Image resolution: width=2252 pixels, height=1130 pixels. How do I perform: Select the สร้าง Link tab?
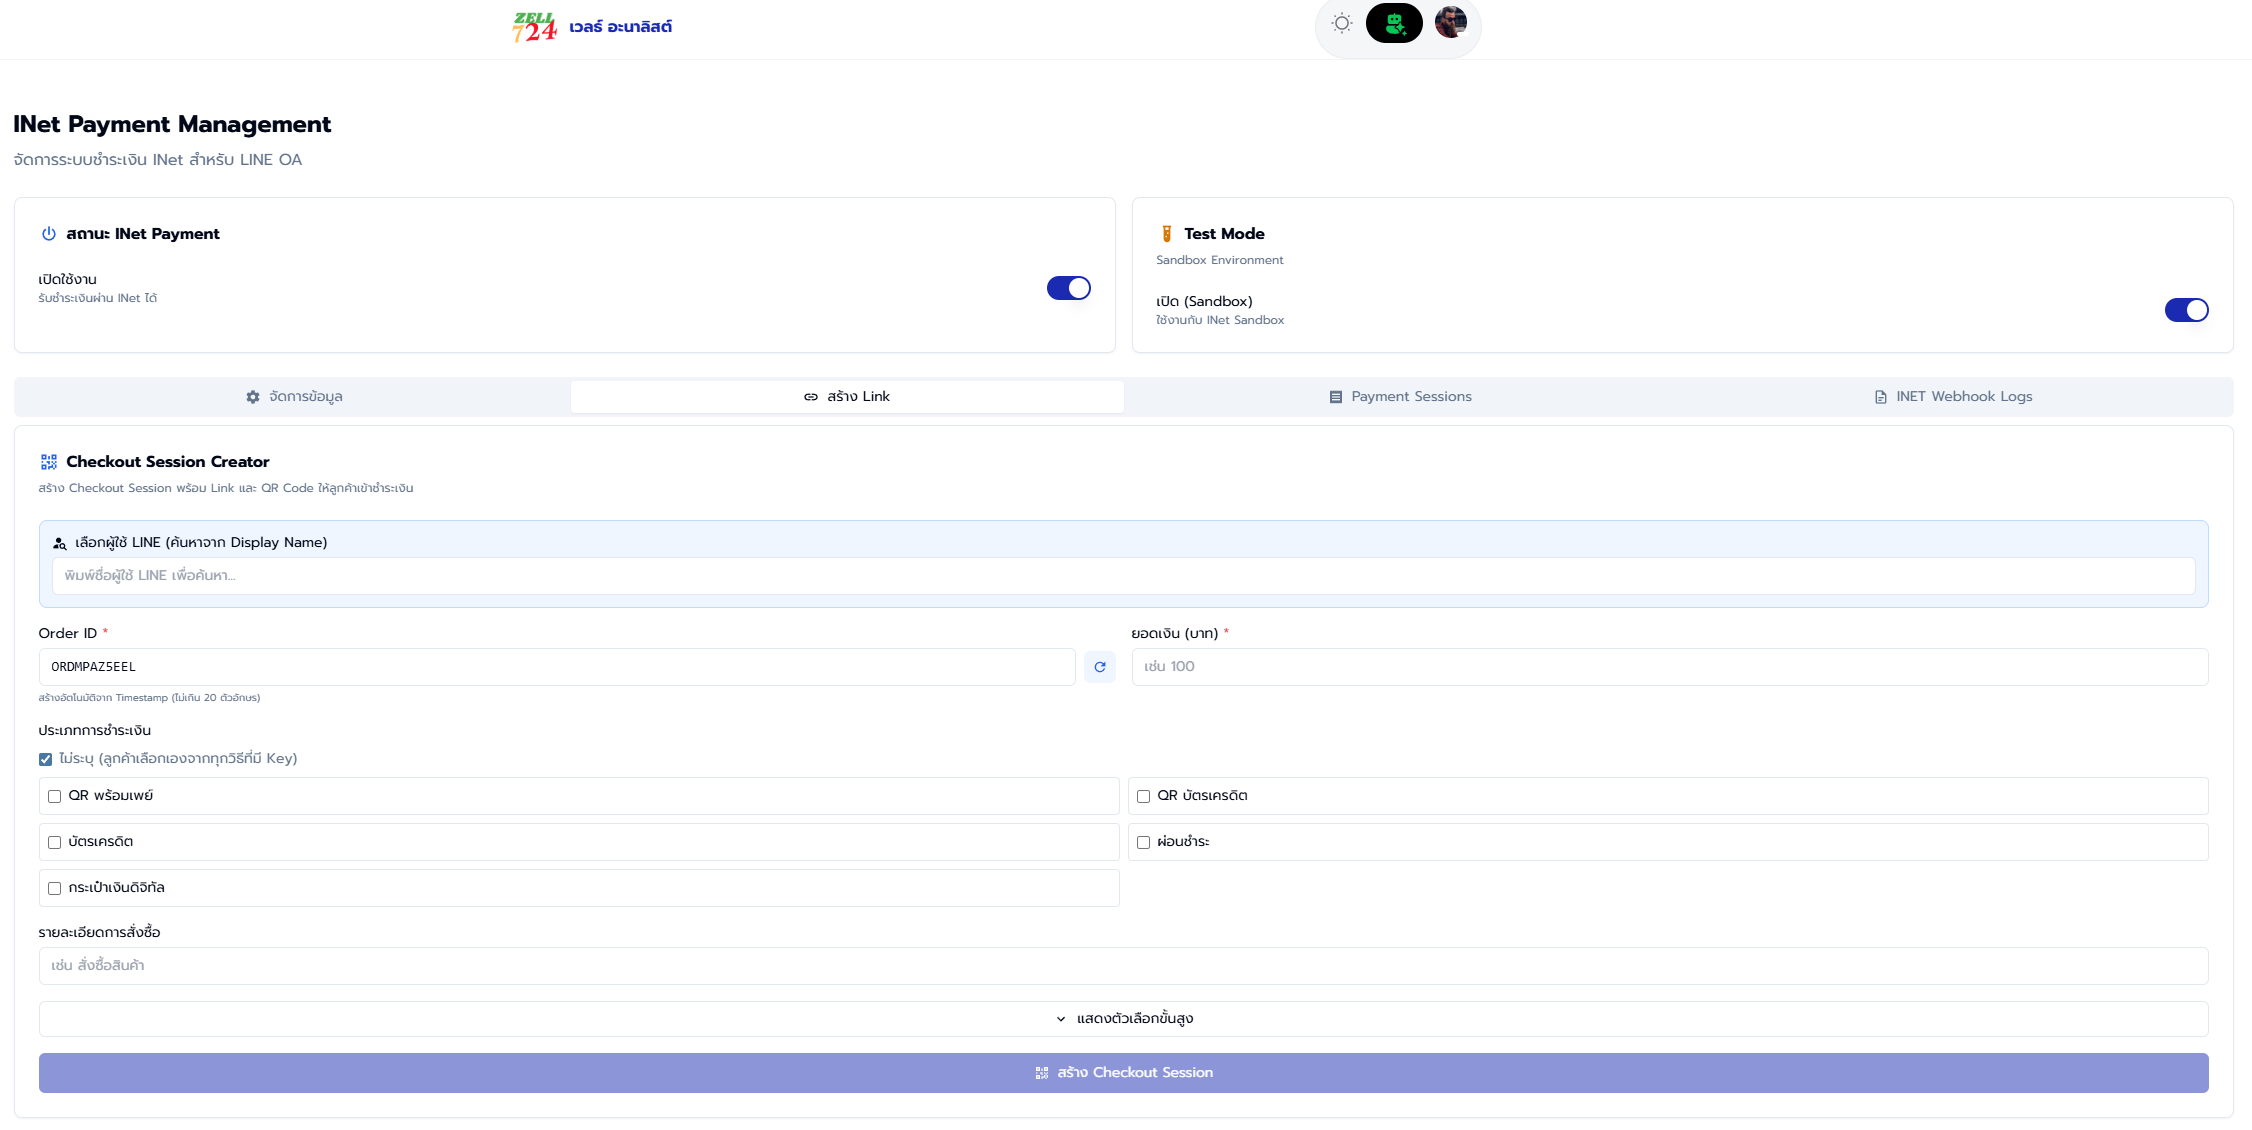(x=847, y=397)
